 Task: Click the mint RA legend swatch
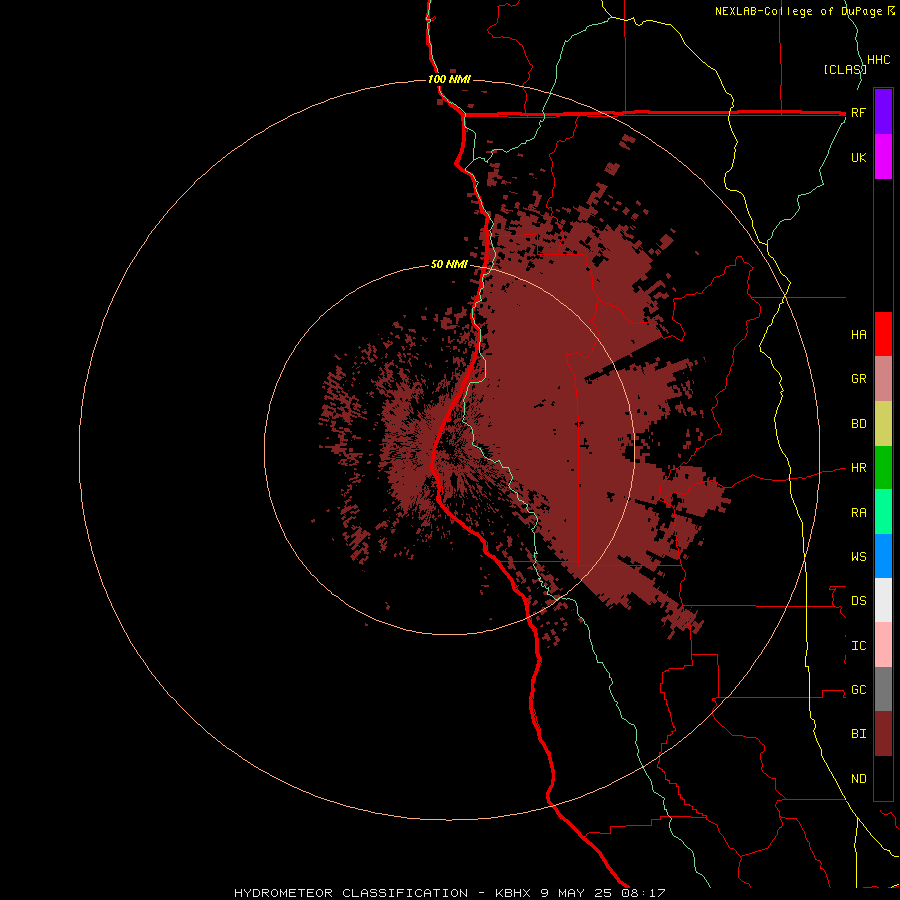click(x=883, y=512)
